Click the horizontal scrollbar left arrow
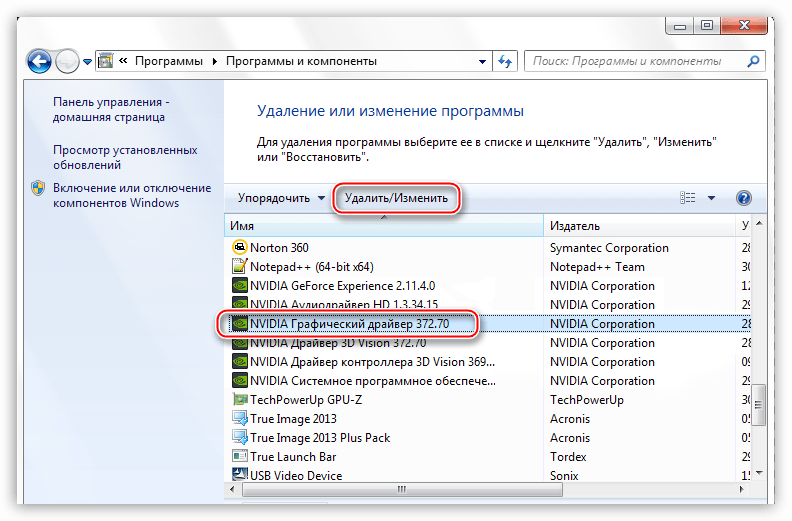The width and height of the screenshot is (792, 521). [232, 489]
